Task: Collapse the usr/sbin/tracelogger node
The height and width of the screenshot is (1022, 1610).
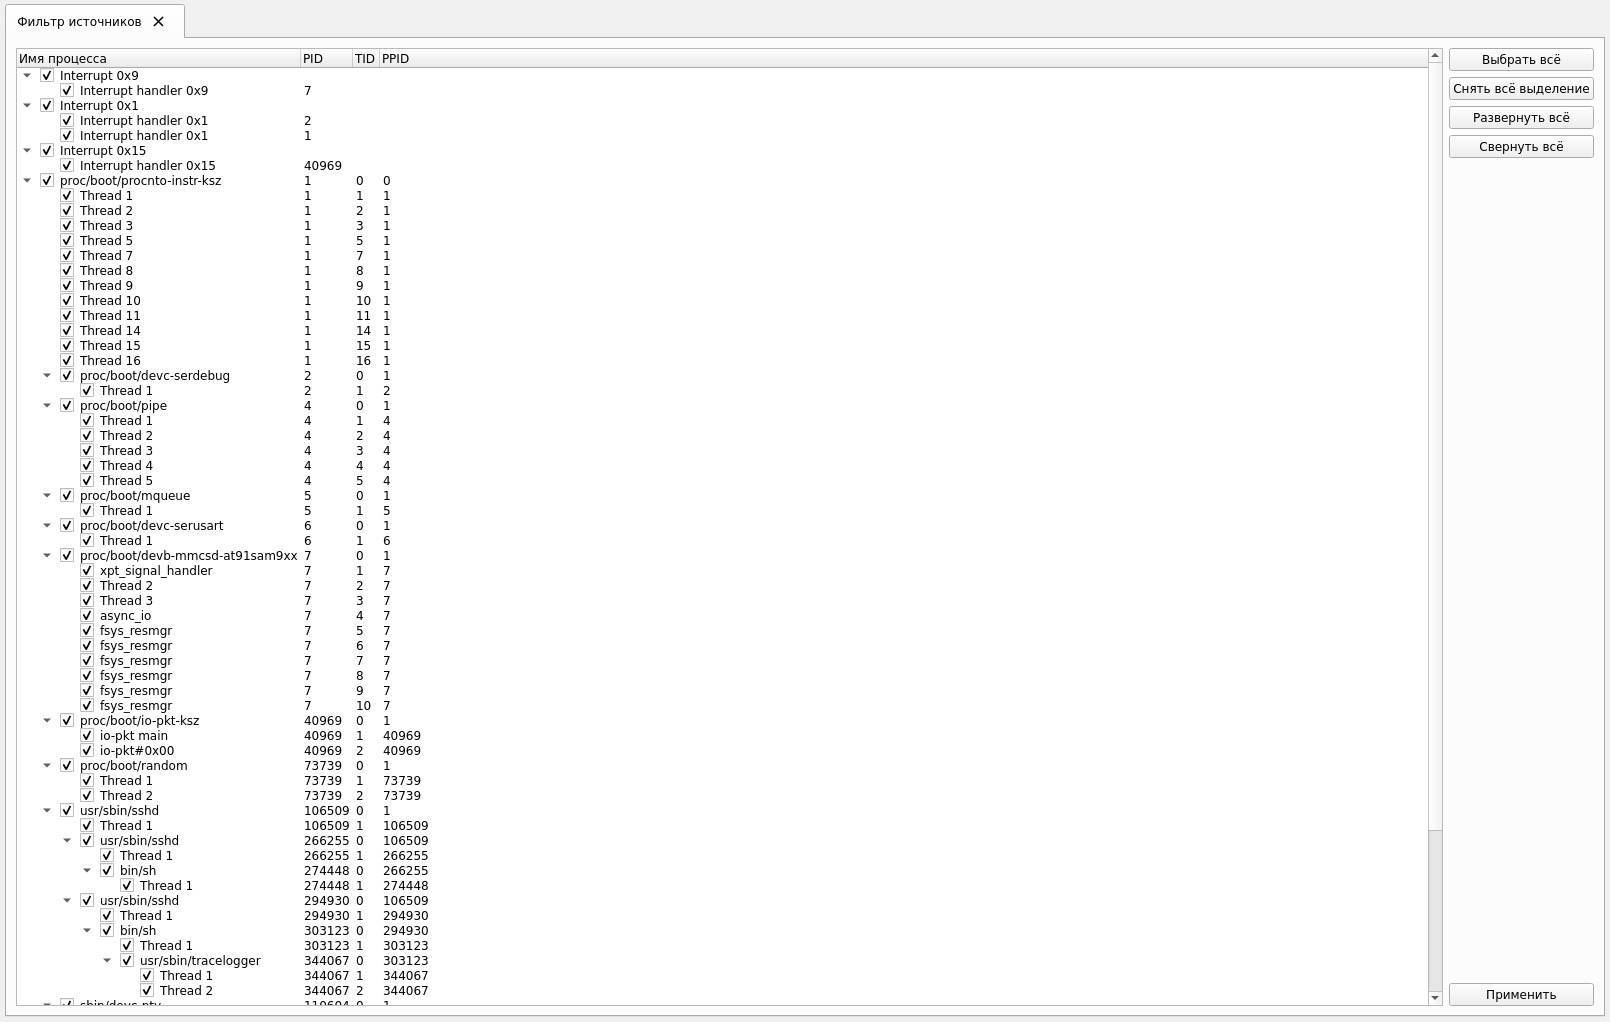Action: (107, 961)
